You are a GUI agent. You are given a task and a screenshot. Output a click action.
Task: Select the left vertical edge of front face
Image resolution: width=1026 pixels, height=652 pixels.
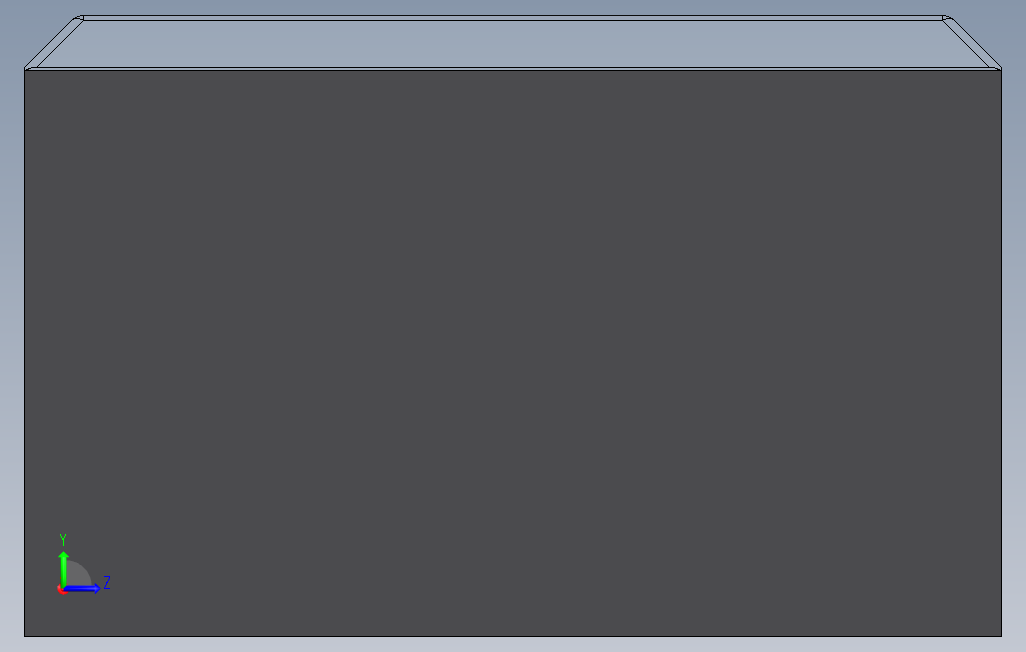click(x=25, y=353)
